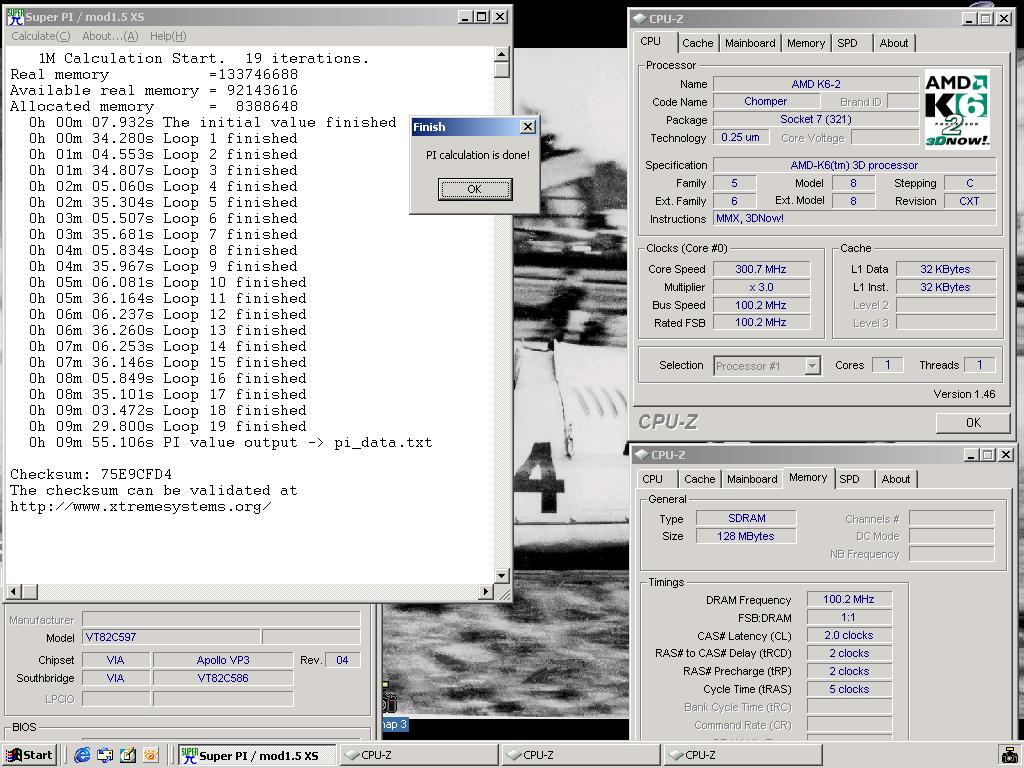Open the notepad-with-pencil quick launch icon
1024x768 pixels.
point(128,755)
